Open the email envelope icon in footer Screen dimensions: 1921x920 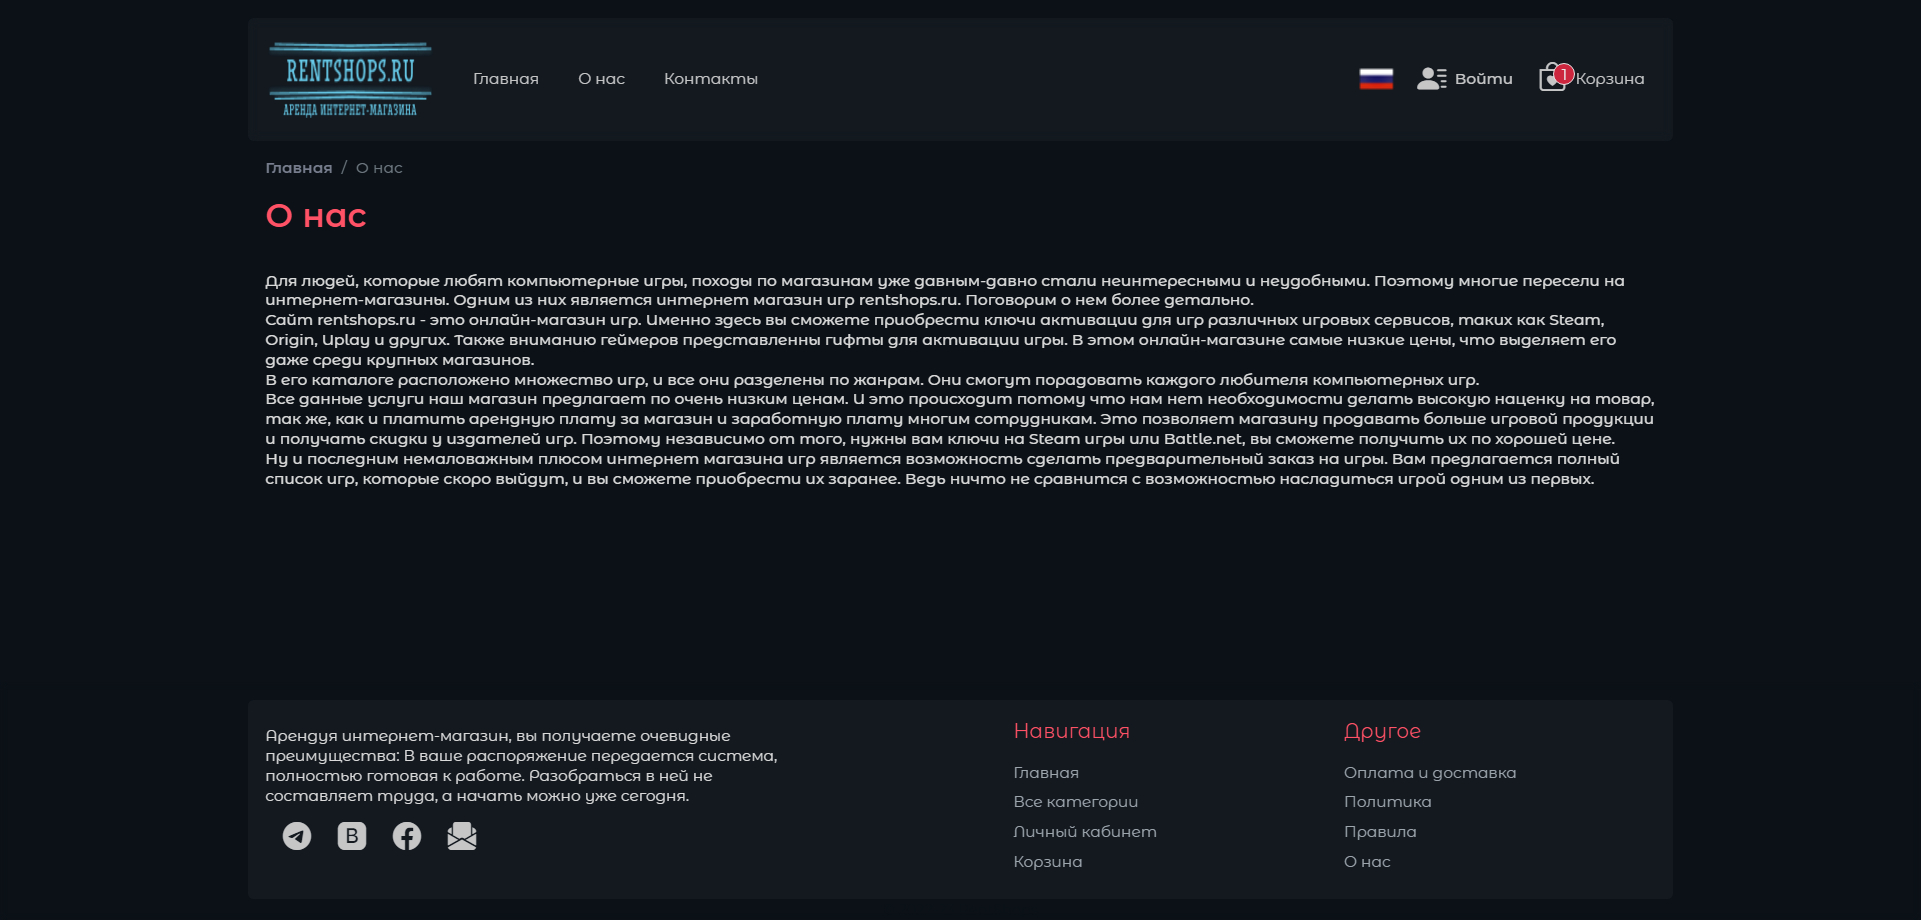(x=462, y=836)
